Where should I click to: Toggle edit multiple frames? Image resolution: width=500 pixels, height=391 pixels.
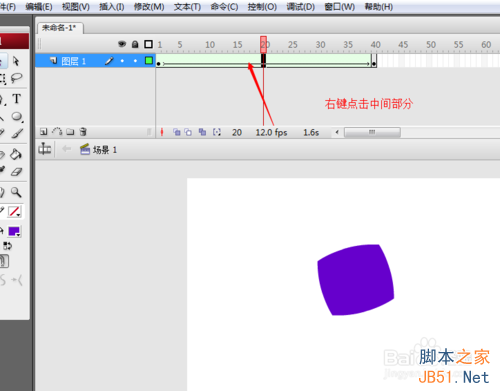[202, 132]
